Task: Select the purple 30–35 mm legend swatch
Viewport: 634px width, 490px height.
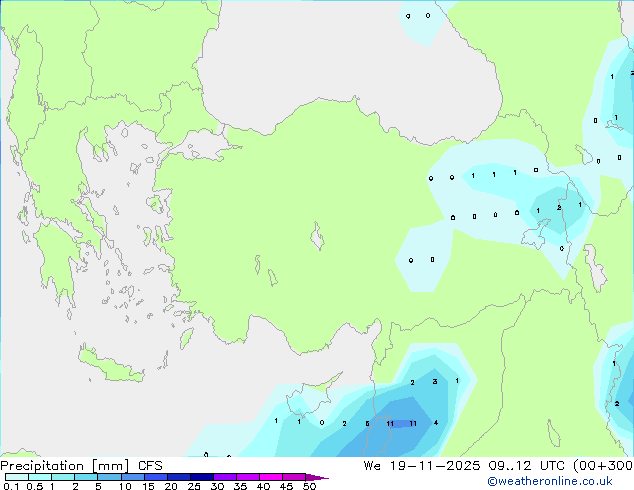Action: pos(224,477)
